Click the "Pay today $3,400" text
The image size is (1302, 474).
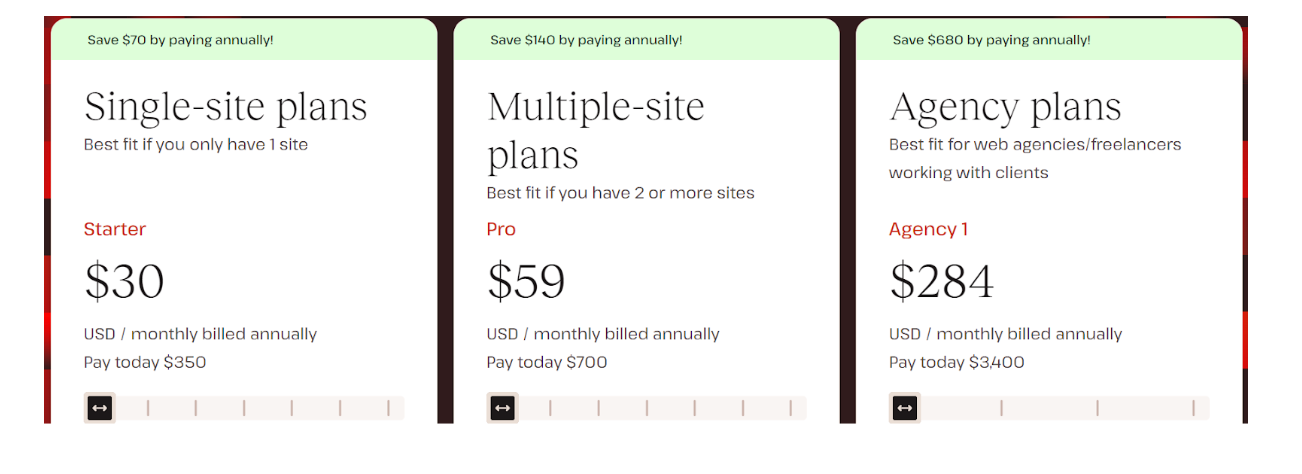(x=956, y=362)
